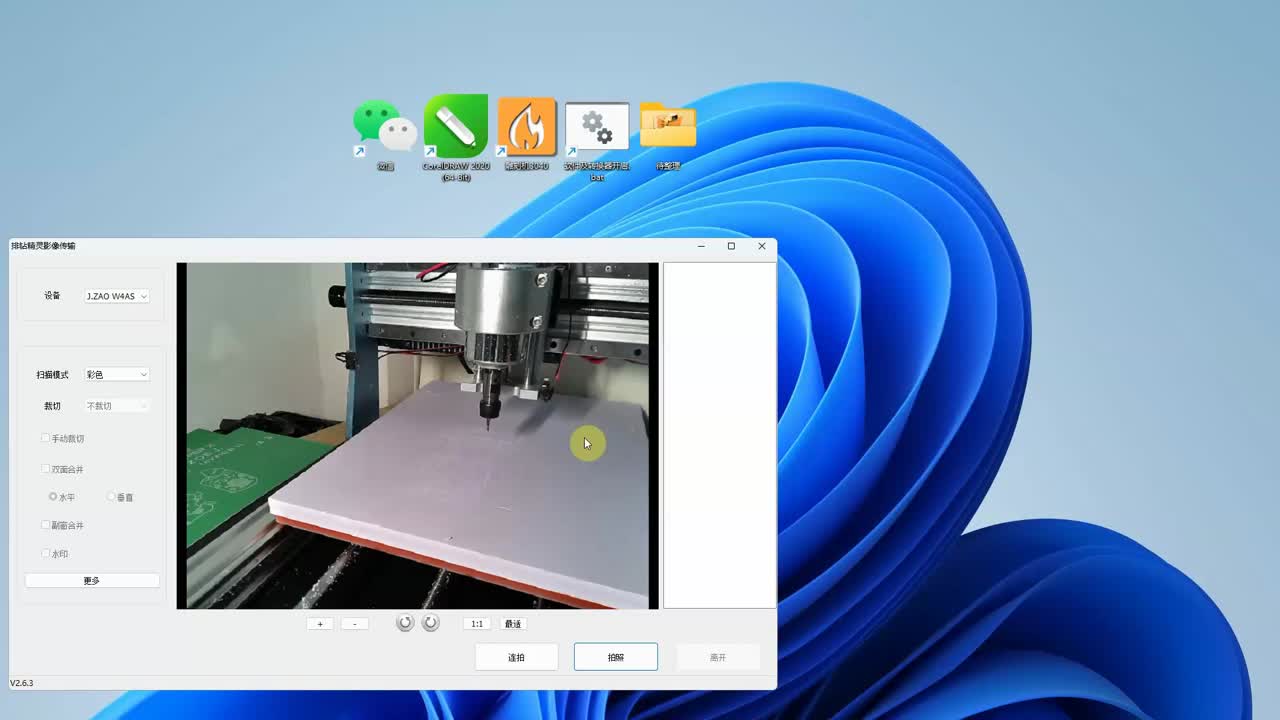Open the orange flame app shortcut
The image size is (1280, 720).
click(x=526, y=130)
